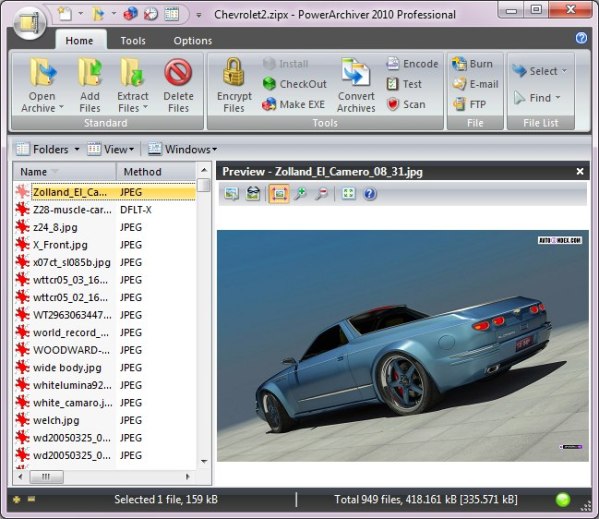The height and width of the screenshot is (519, 599).
Task: Open the Convert Archives tool
Action: pyautogui.click(x=356, y=86)
